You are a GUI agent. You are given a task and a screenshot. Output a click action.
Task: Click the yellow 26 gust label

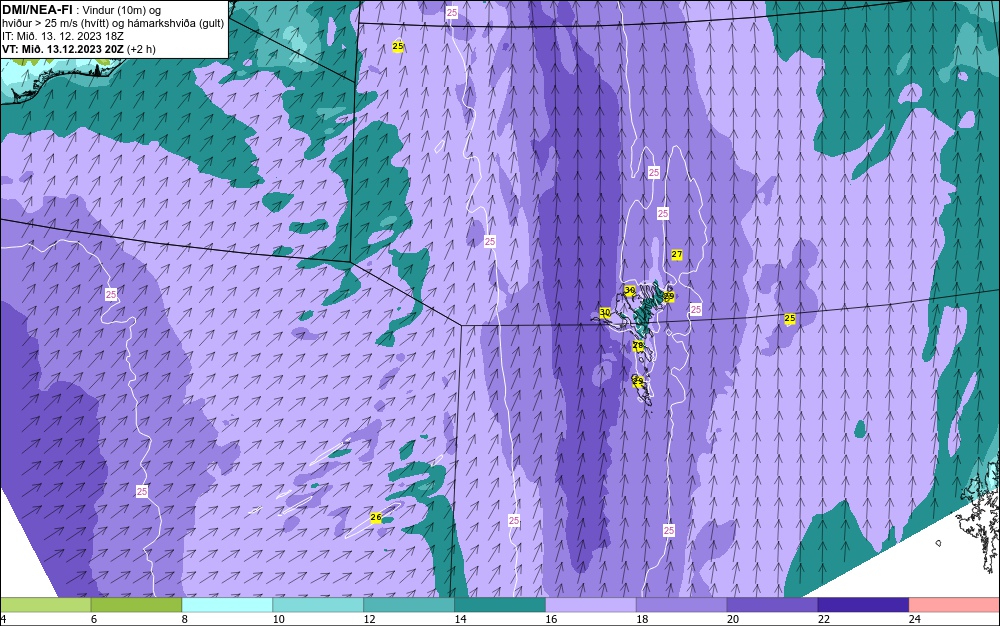pos(376,518)
